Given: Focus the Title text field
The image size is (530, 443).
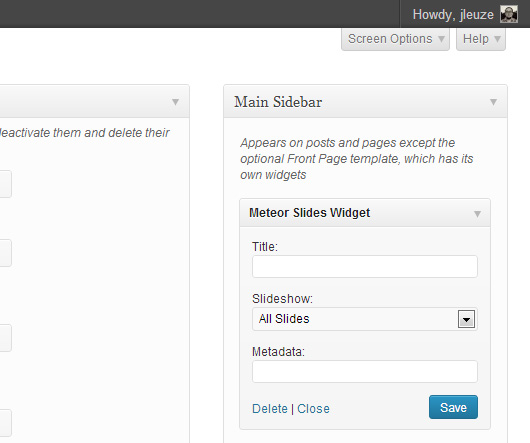Looking at the screenshot, I should (365, 267).
